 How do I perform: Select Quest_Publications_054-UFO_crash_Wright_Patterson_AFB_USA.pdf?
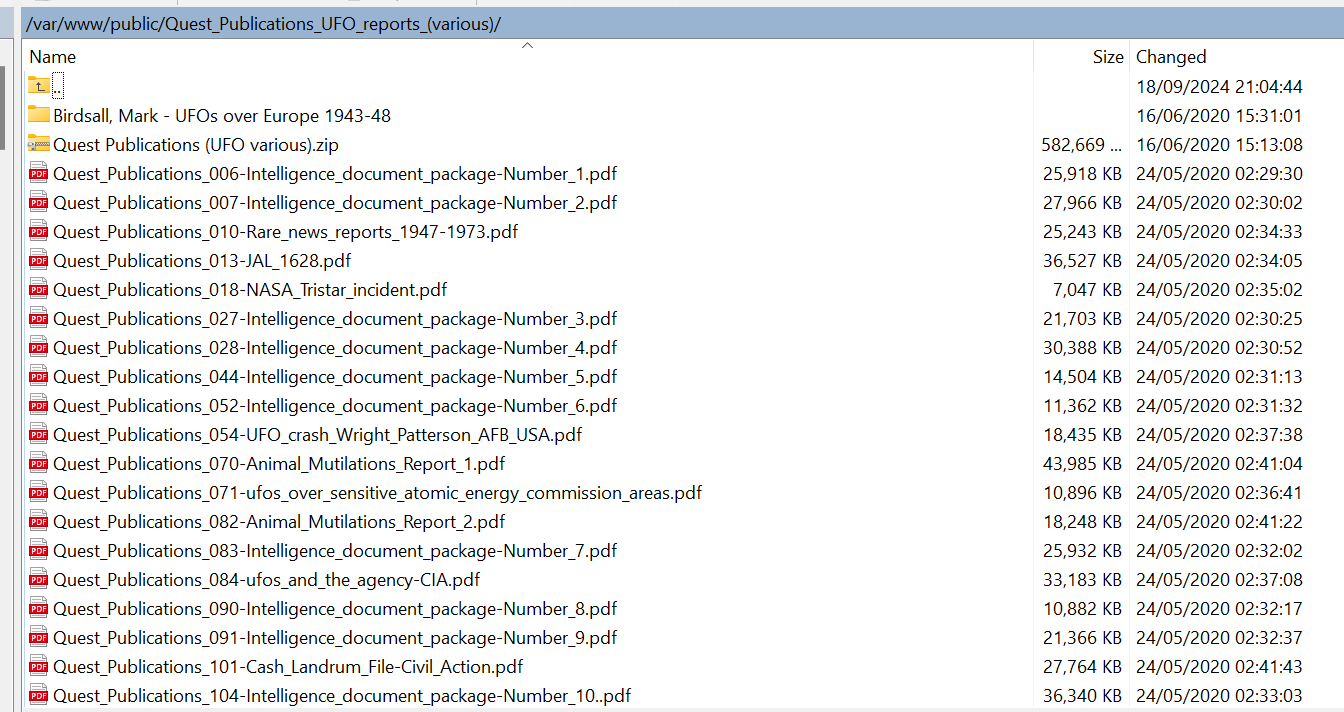click(318, 435)
